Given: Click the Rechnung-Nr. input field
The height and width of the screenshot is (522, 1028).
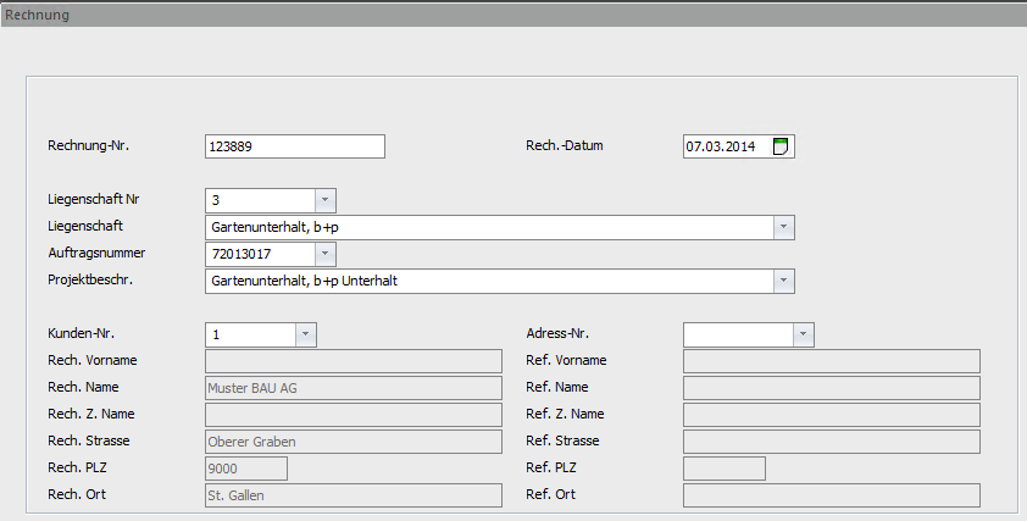Looking at the screenshot, I should tap(294, 147).
